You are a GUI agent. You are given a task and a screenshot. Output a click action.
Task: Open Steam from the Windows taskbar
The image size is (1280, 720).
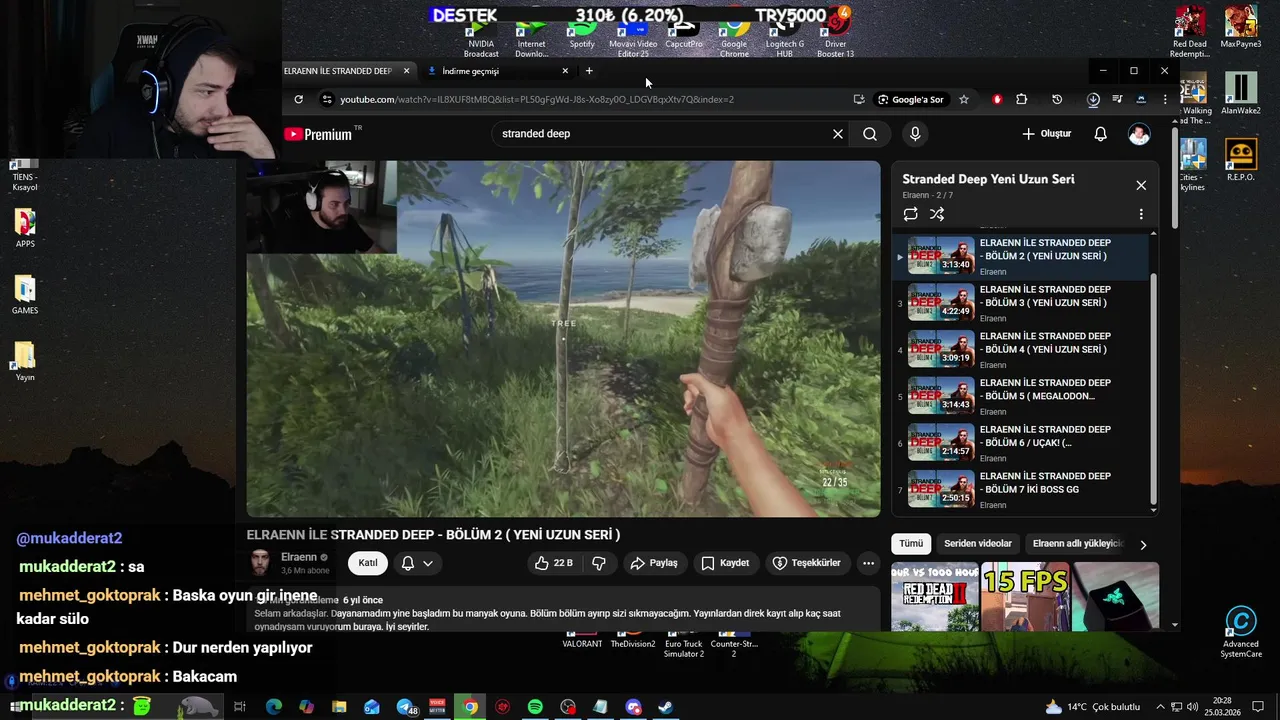pyautogui.click(x=665, y=707)
